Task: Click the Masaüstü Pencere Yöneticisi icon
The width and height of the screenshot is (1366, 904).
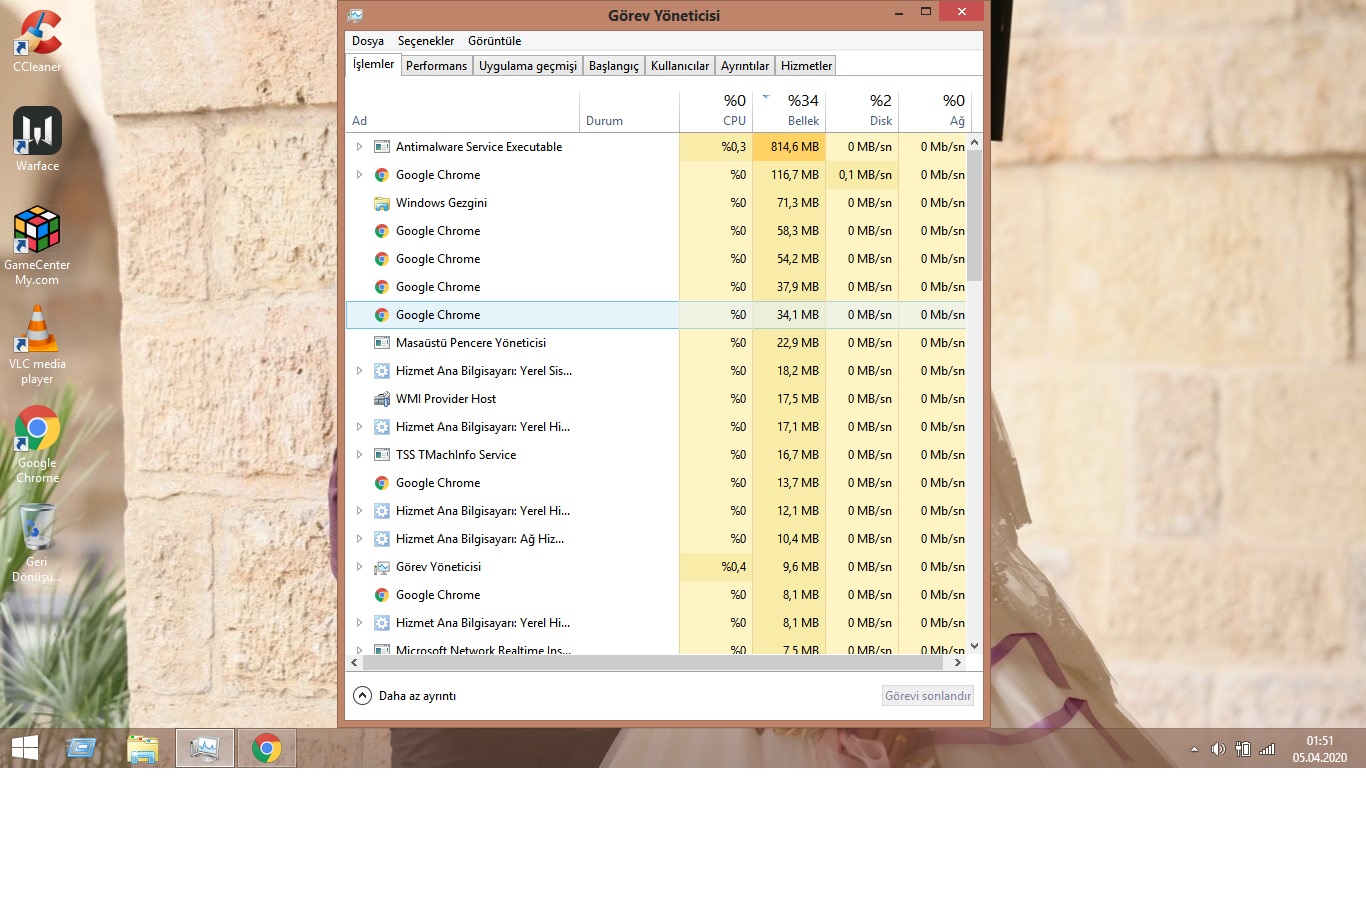Action: (x=381, y=343)
